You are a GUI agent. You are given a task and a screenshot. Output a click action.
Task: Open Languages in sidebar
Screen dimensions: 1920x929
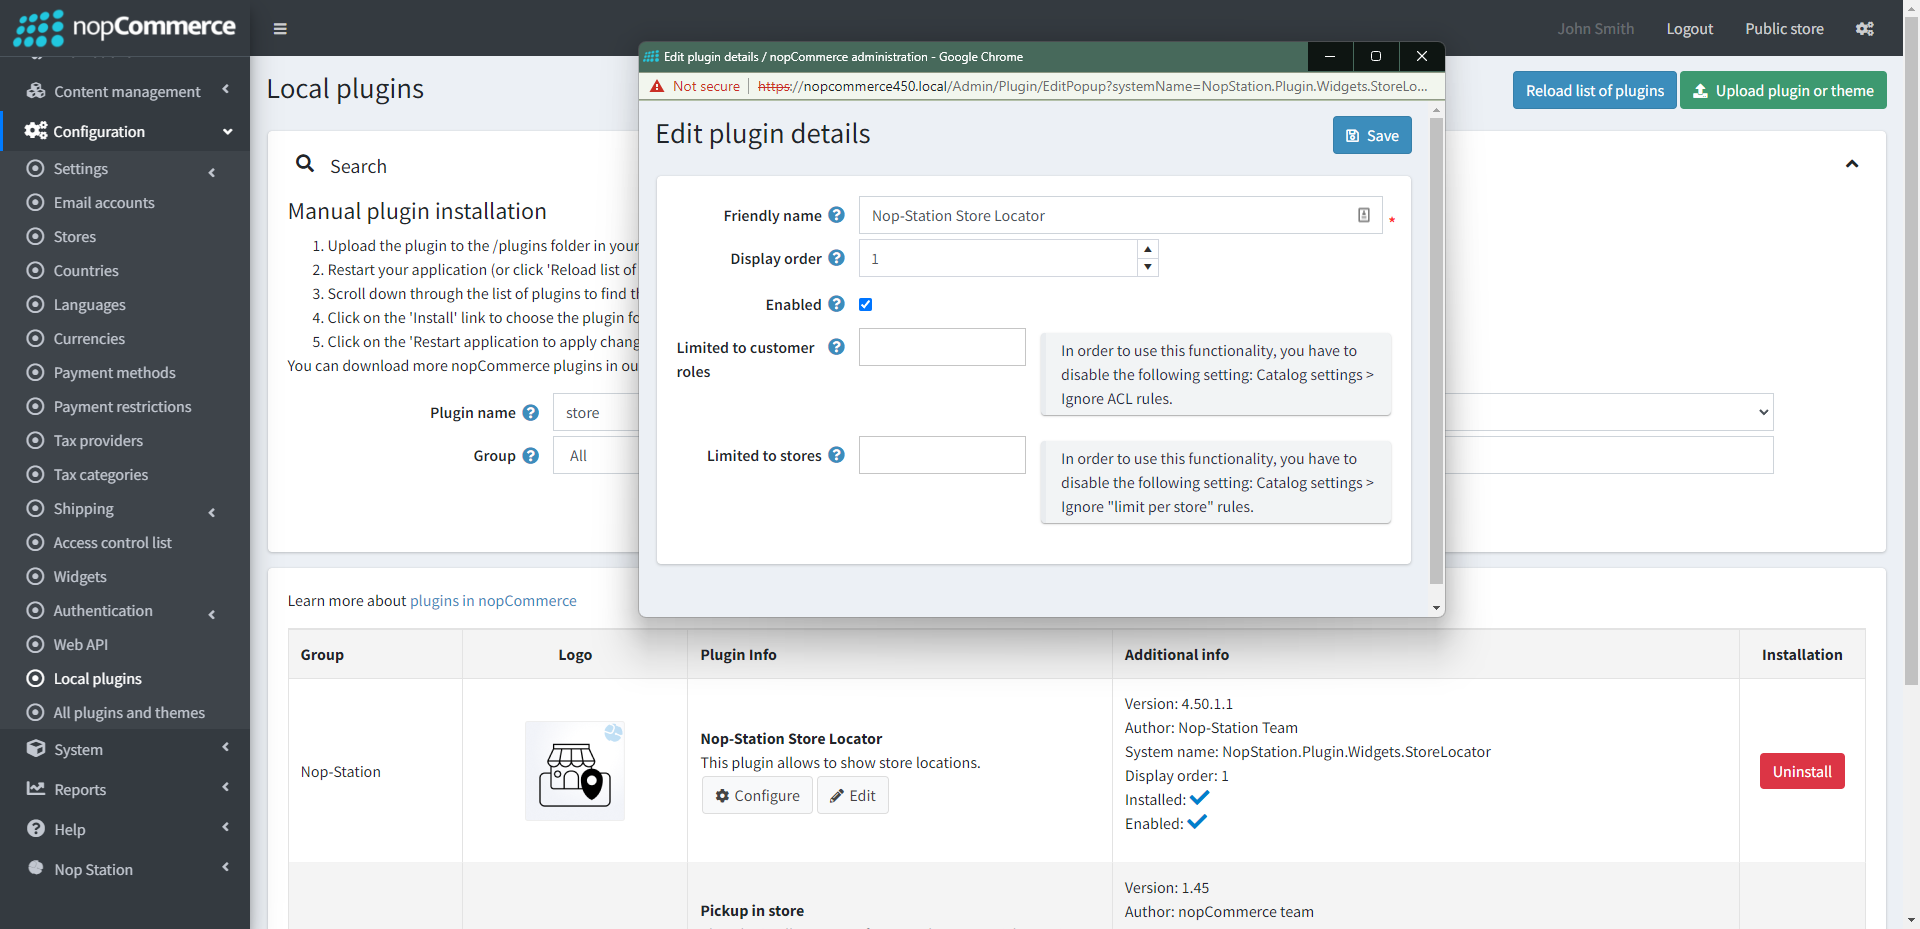(x=90, y=305)
